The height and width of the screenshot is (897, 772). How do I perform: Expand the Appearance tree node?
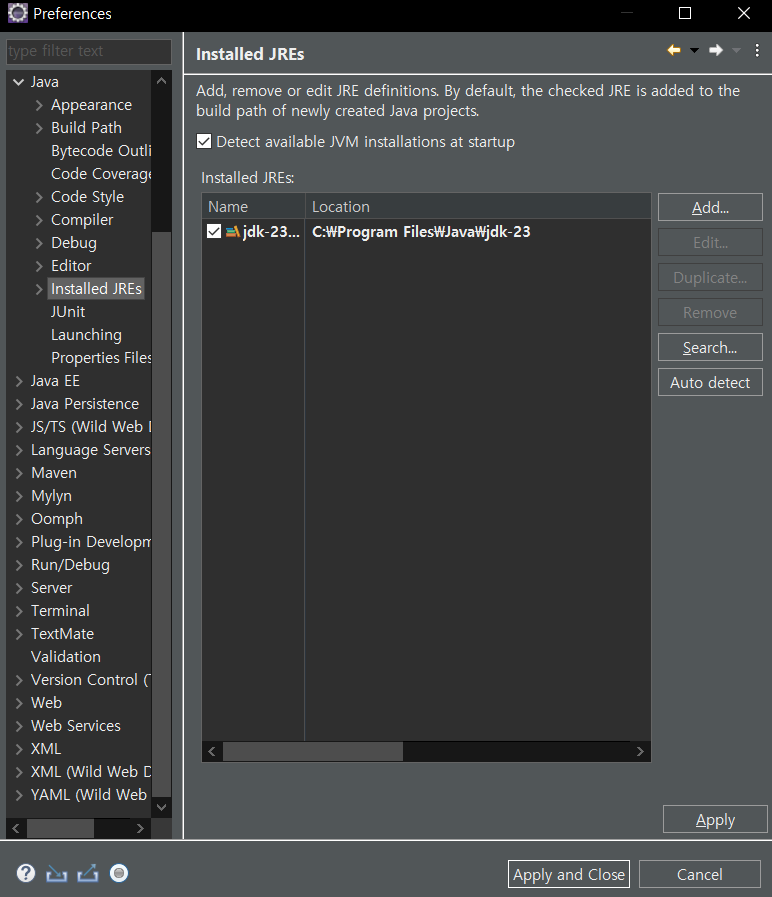[x=39, y=105]
